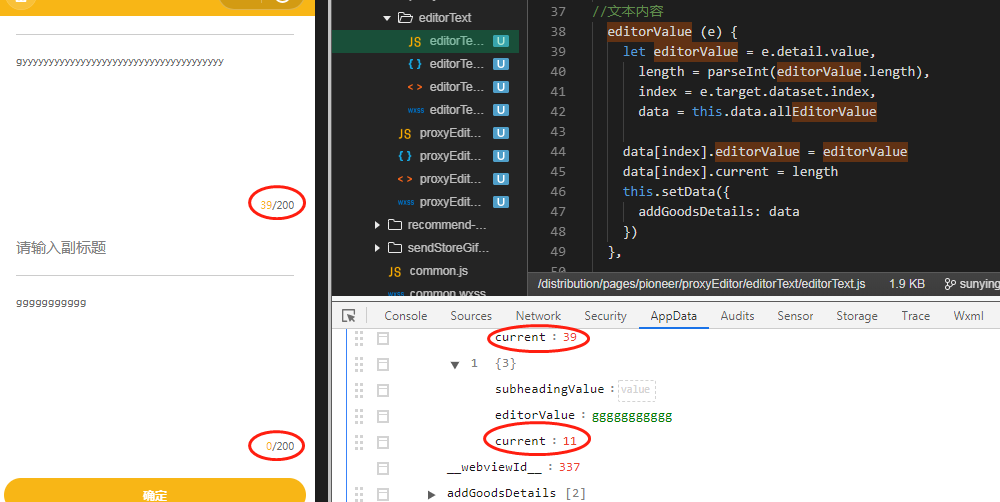Open actions square for addGoodsDetails row
This screenshot has width=1000, height=502.
[383, 494]
